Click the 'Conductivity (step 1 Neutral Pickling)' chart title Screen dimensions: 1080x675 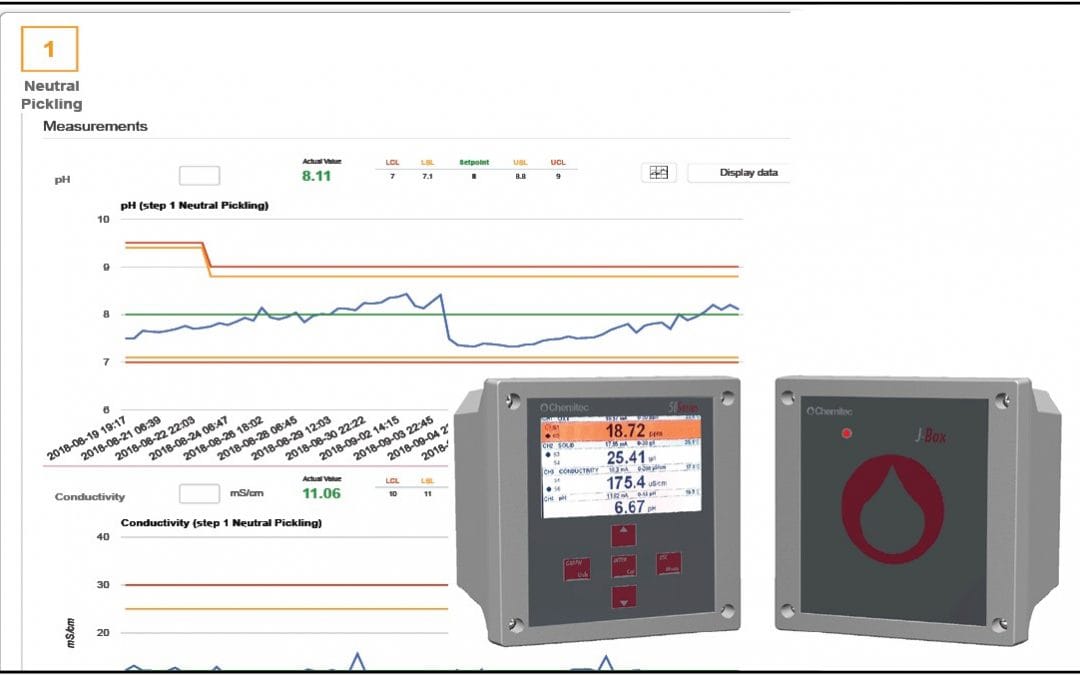(x=221, y=523)
